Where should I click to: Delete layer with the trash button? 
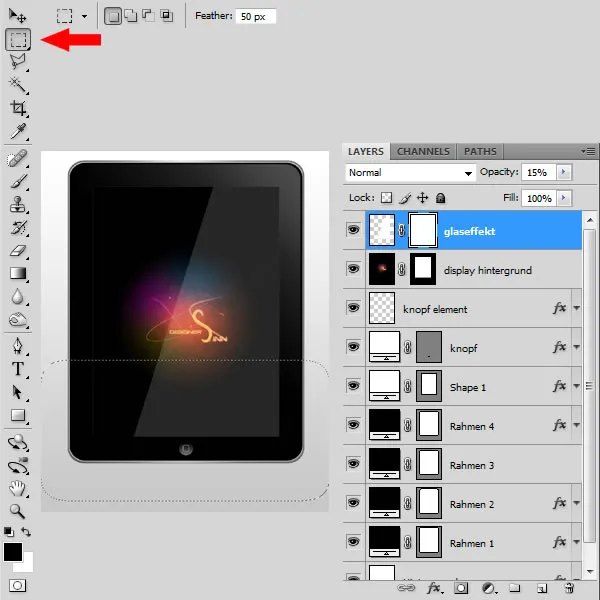point(569,588)
